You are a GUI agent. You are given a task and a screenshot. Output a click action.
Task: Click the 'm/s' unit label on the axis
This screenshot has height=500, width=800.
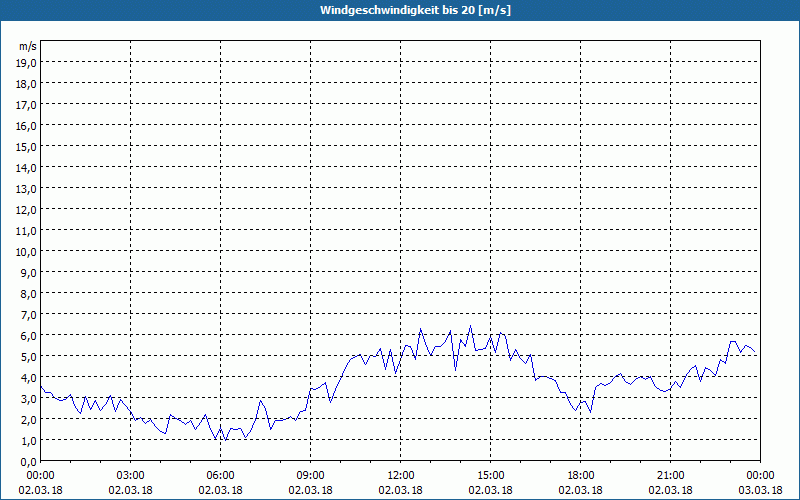28,46
